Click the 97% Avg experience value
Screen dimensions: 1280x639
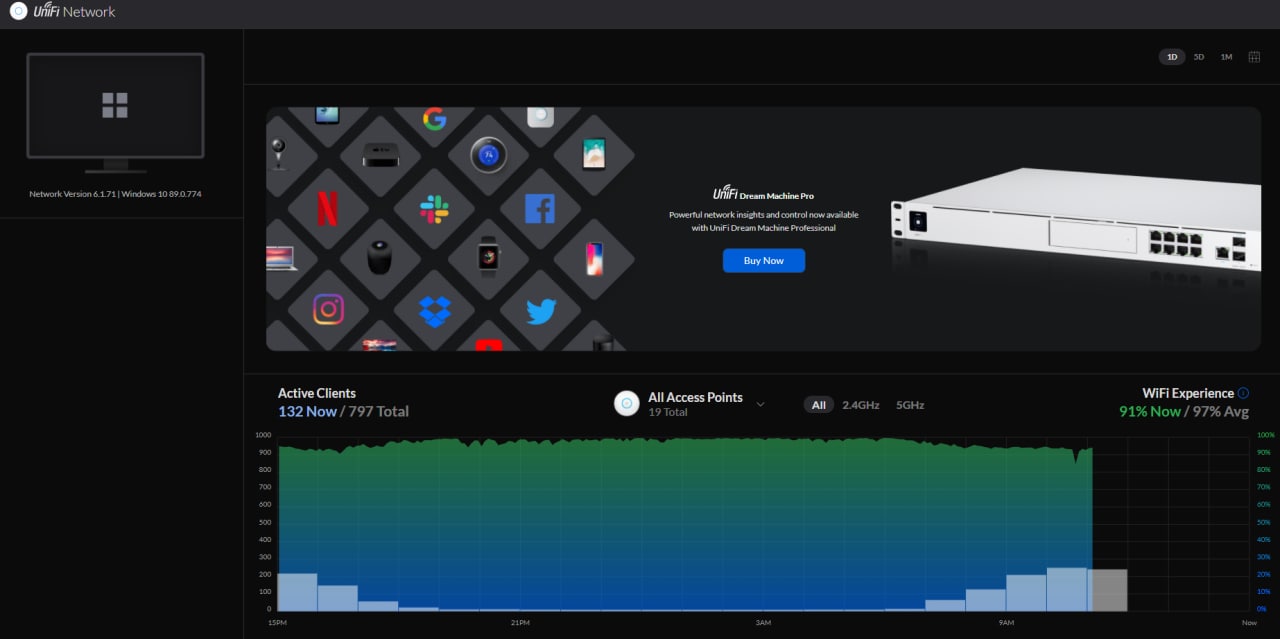click(x=1220, y=411)
